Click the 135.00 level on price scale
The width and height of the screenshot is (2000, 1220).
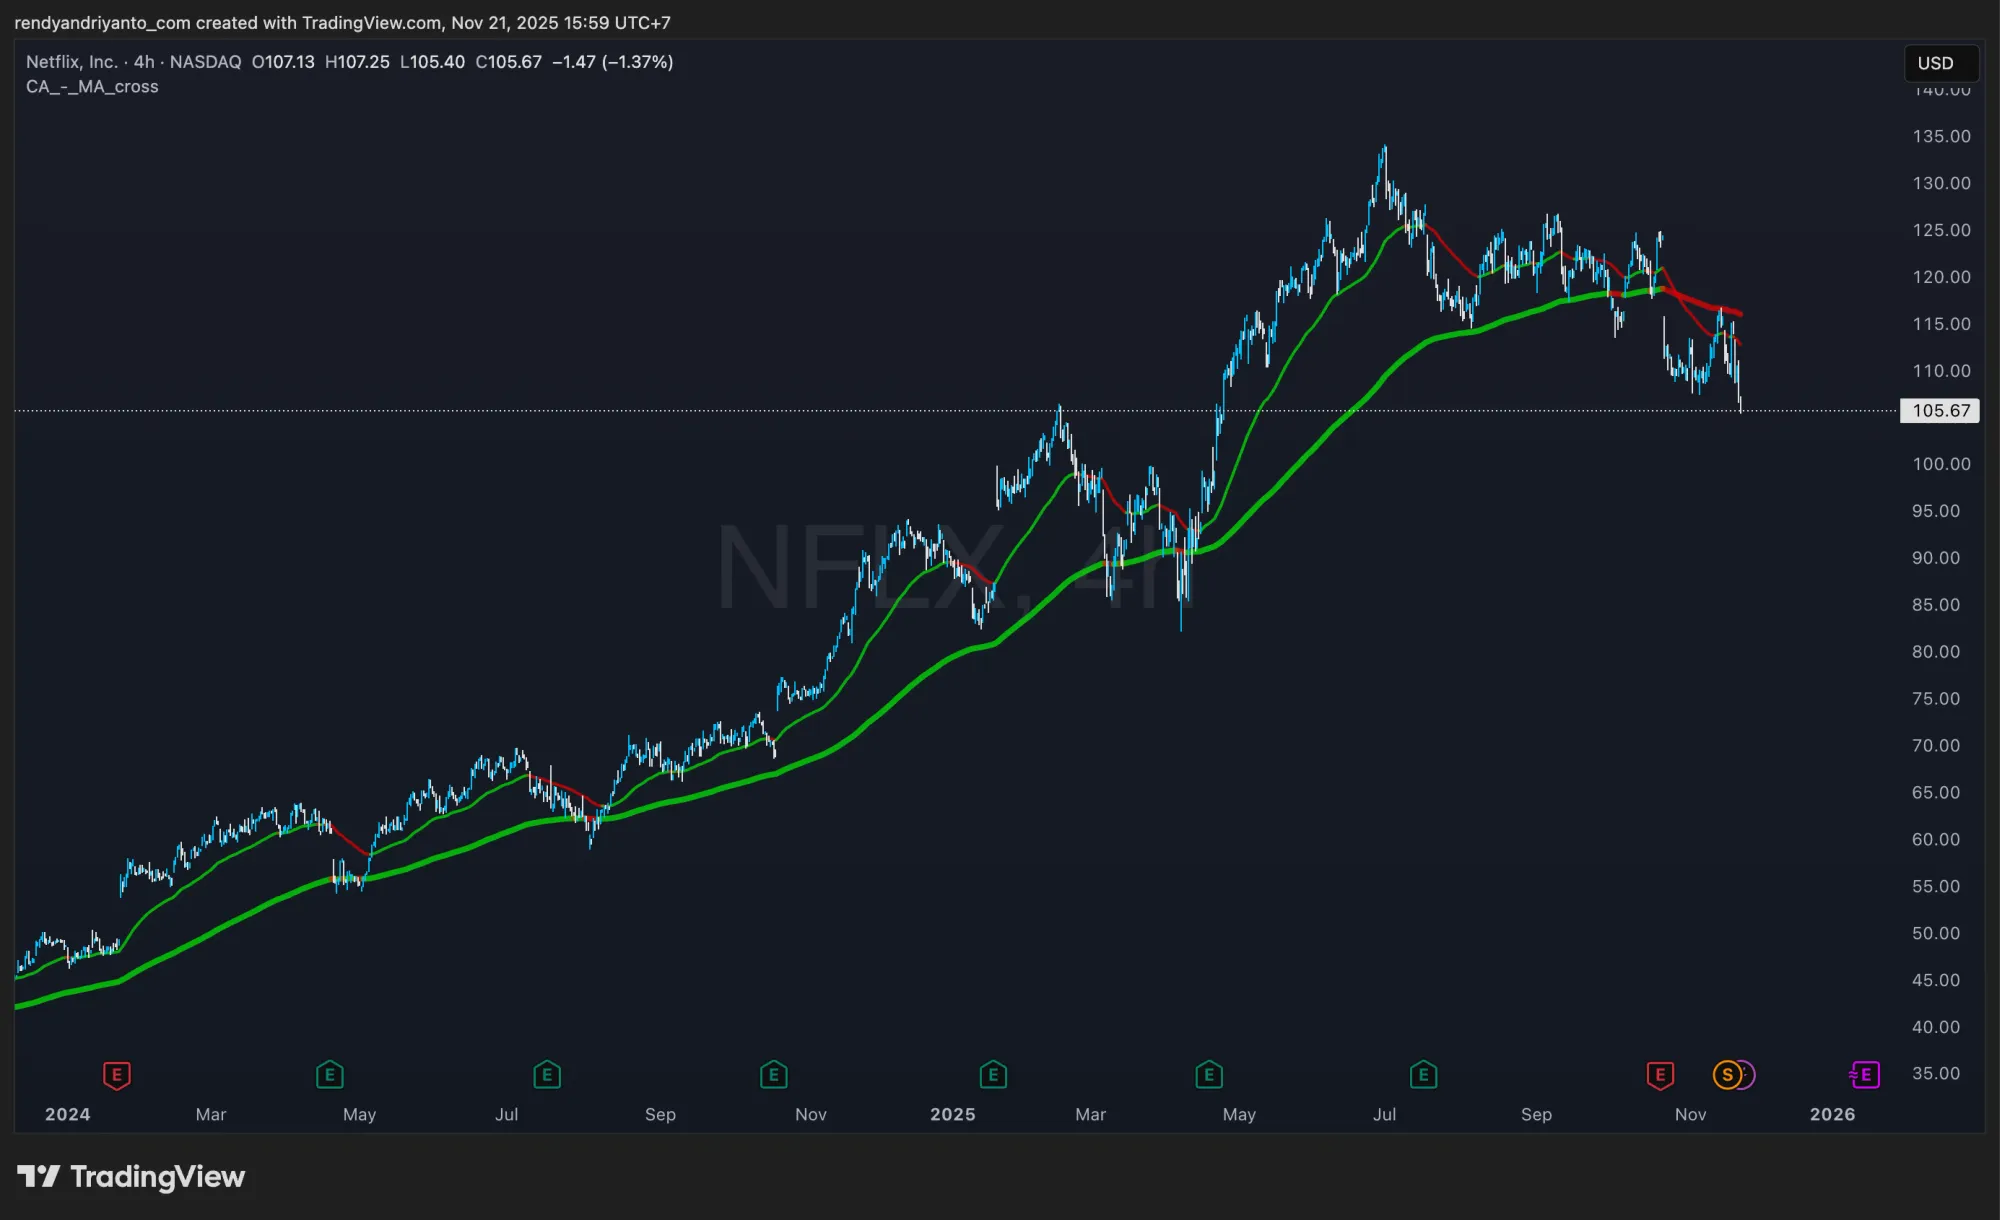point(1940,136)
